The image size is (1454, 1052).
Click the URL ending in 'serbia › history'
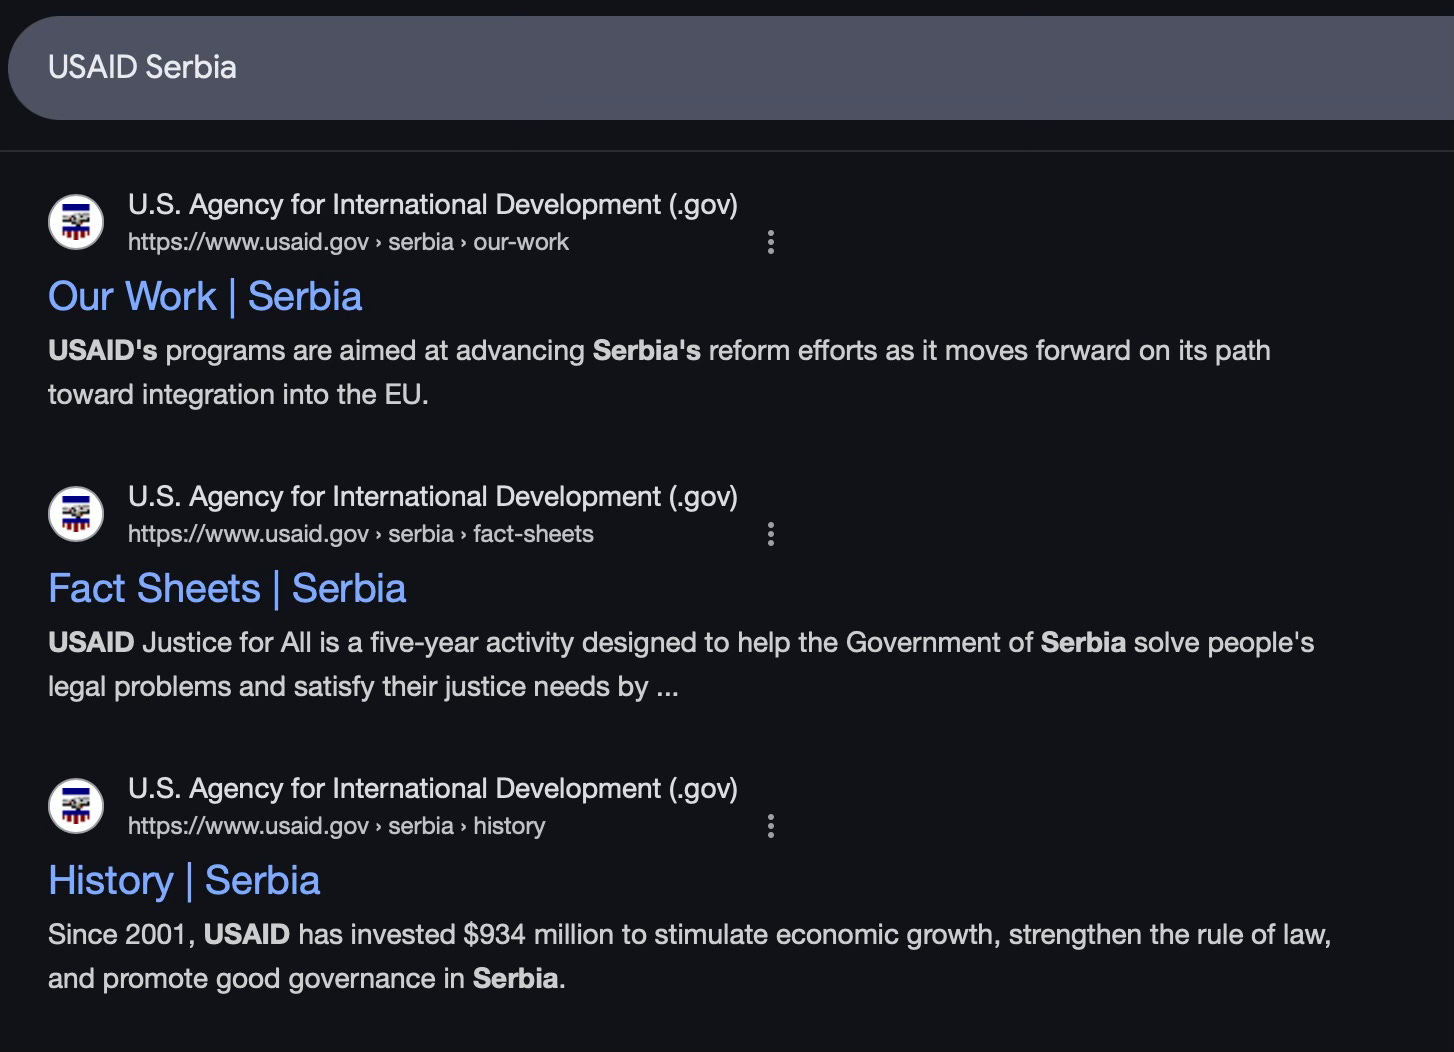(337, 826)
